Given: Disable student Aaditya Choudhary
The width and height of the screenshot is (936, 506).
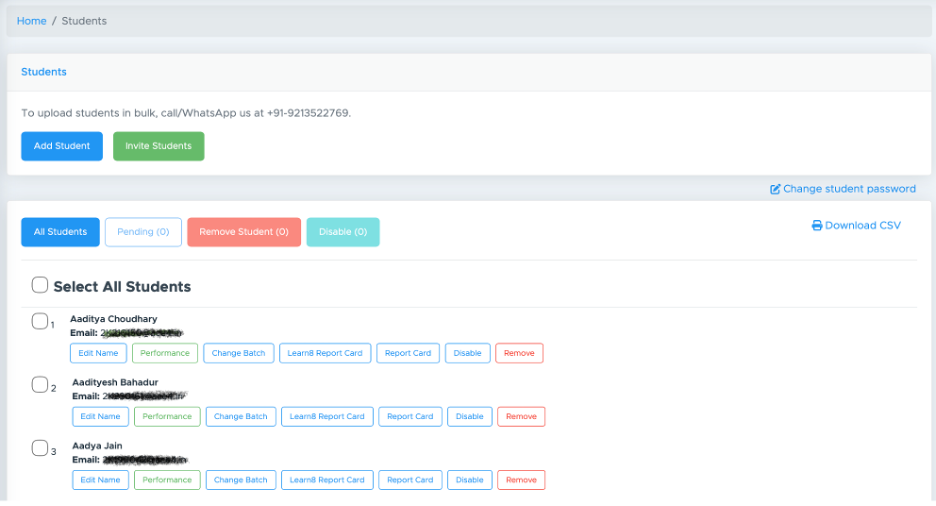Looking at the screenshot, I should [468, 353].
